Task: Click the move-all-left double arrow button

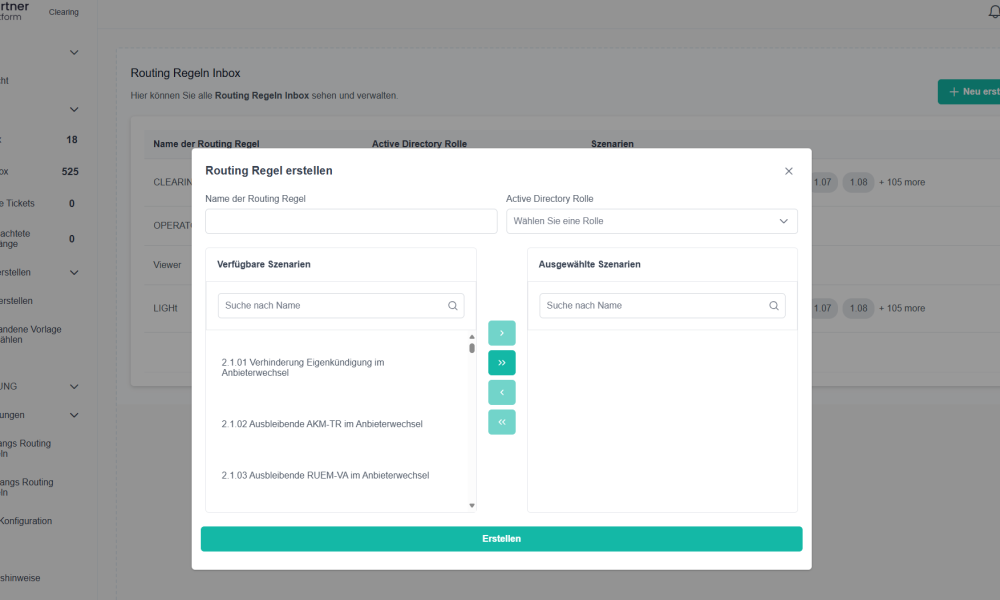Action: coord(501,422)
